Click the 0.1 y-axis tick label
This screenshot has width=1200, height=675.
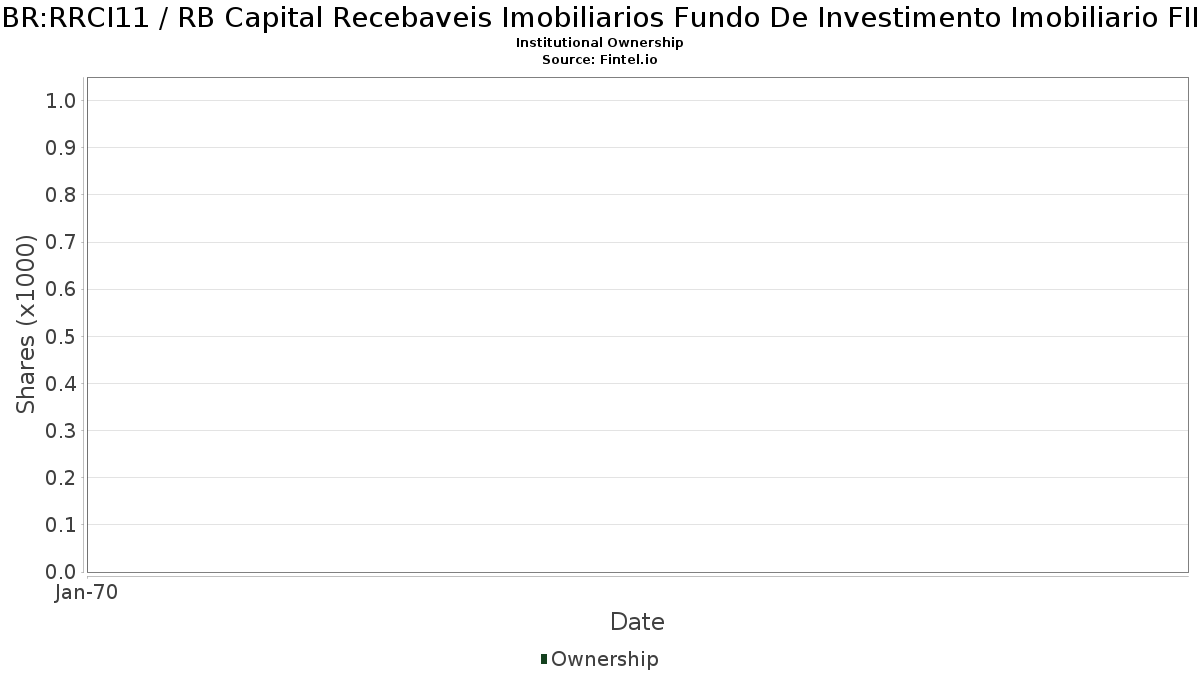tap(61, 524)
